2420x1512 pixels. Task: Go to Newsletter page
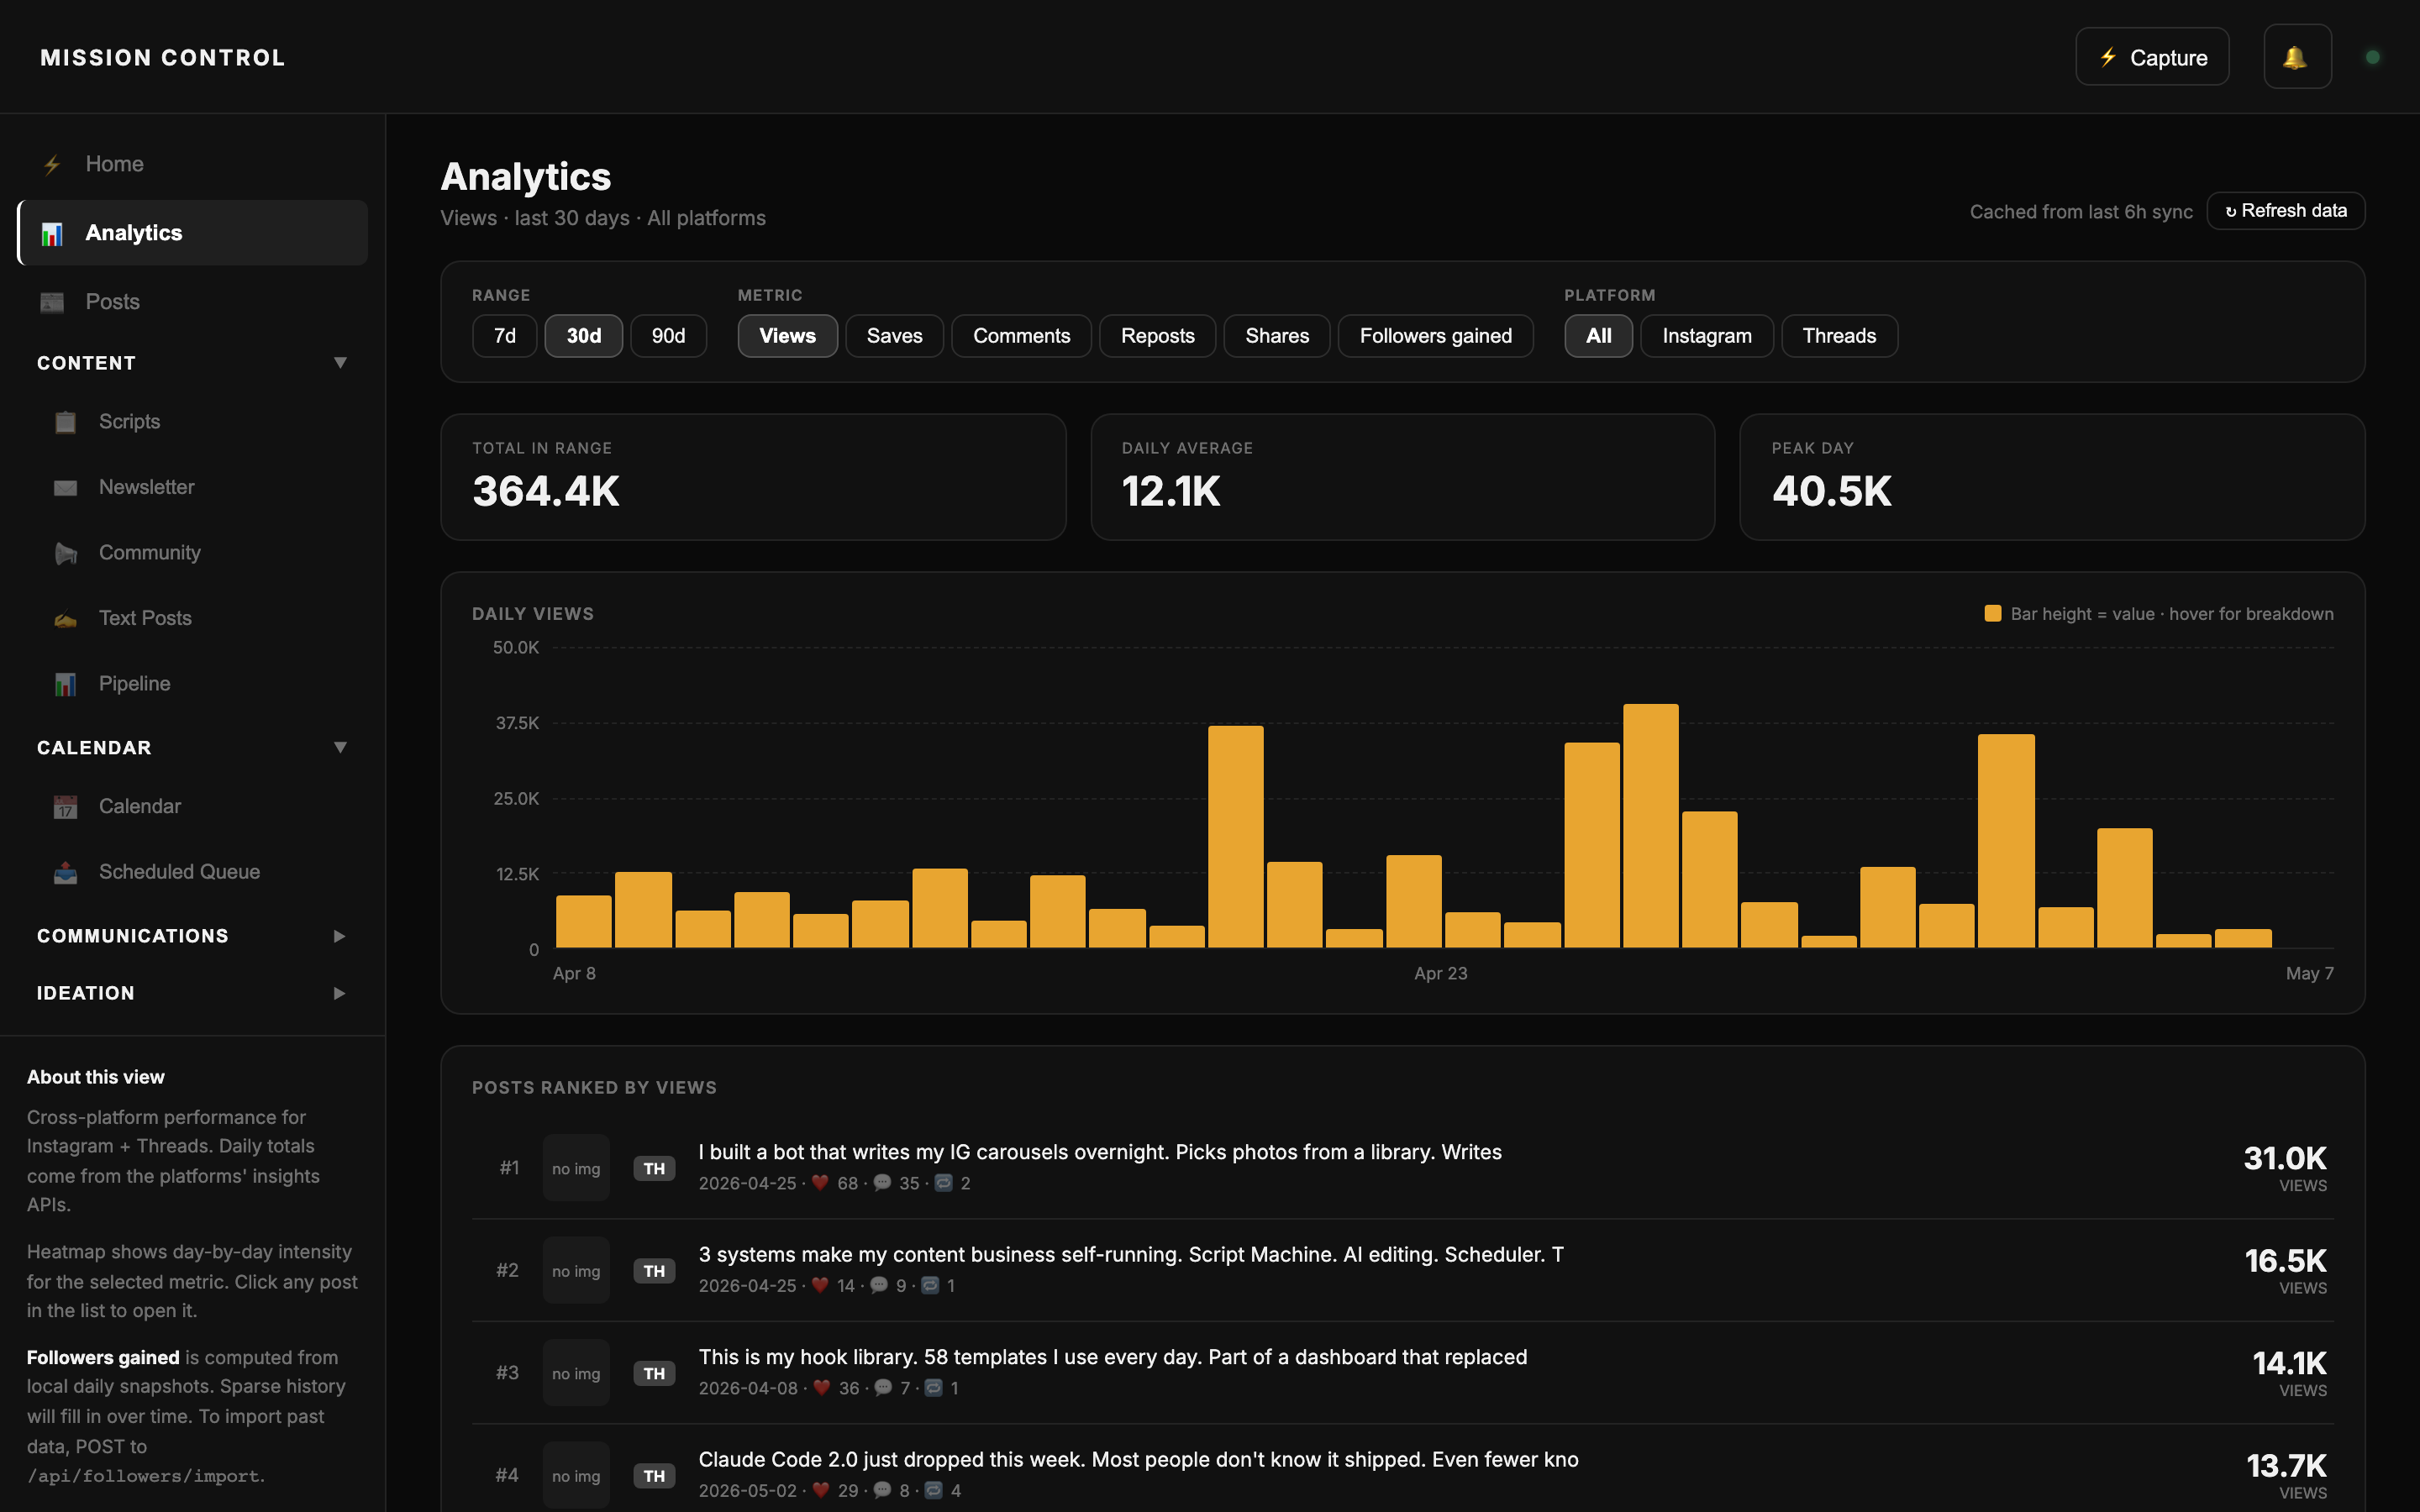point(193,487)
